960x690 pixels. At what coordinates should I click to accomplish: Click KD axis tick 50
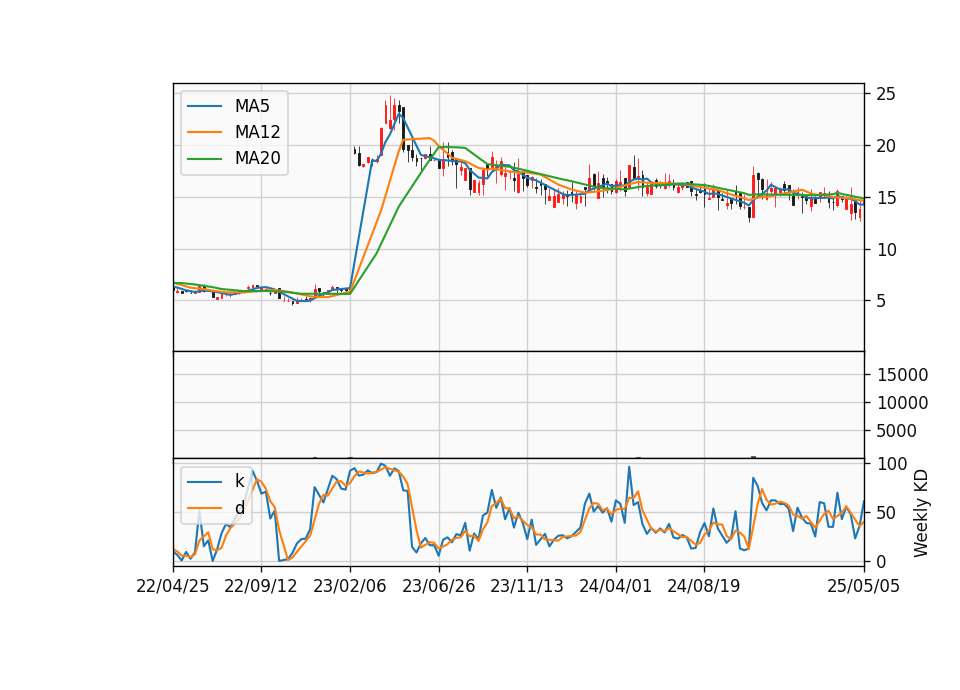[x=886, y=513]
